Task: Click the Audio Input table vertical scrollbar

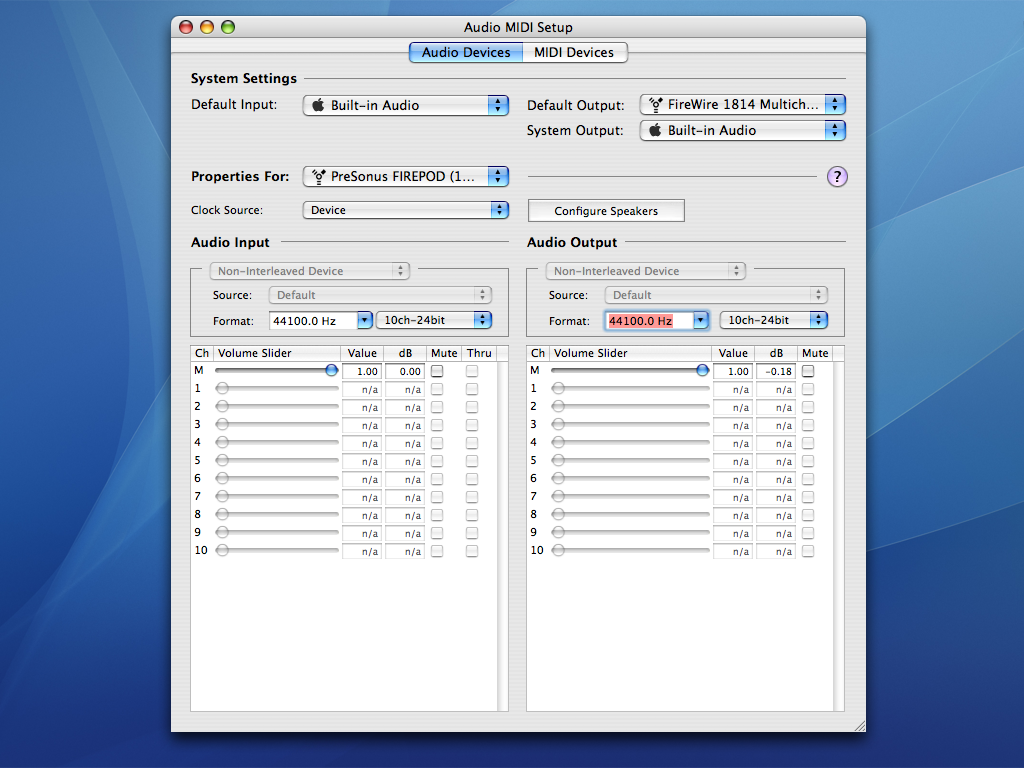Action: (503, 536)
